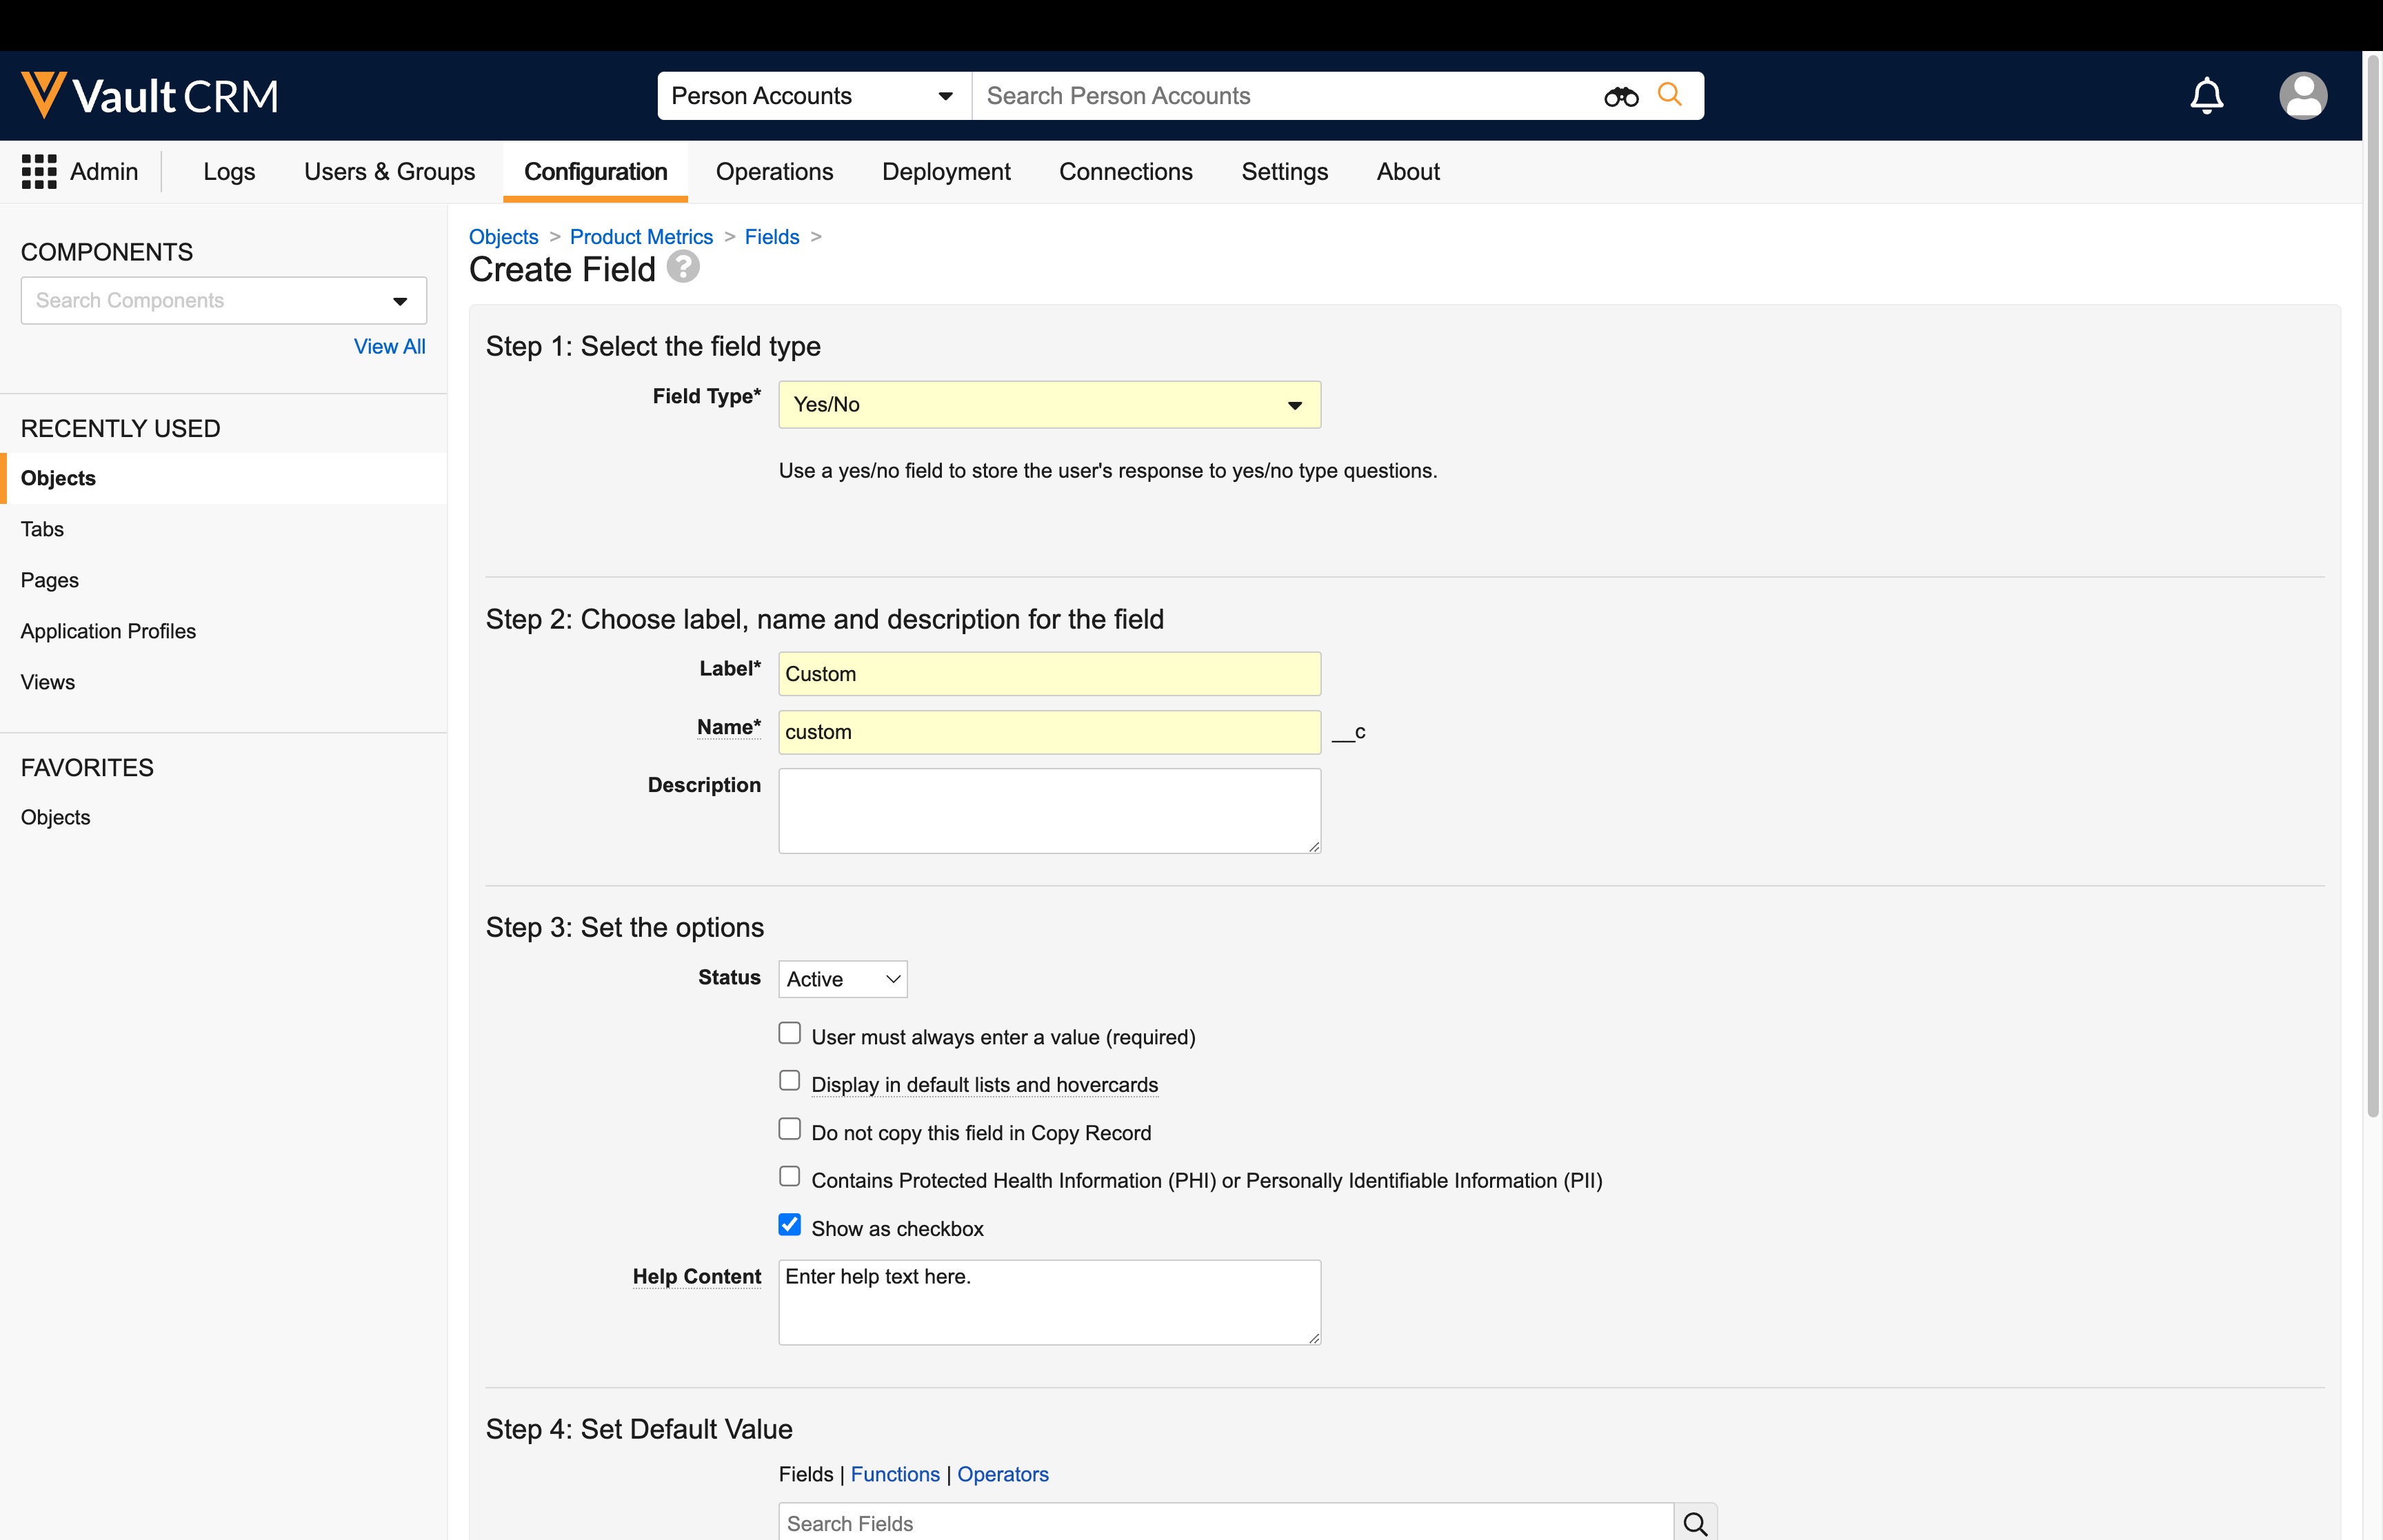
Task: Open the notifications bell
Action: coord(2206,96)
